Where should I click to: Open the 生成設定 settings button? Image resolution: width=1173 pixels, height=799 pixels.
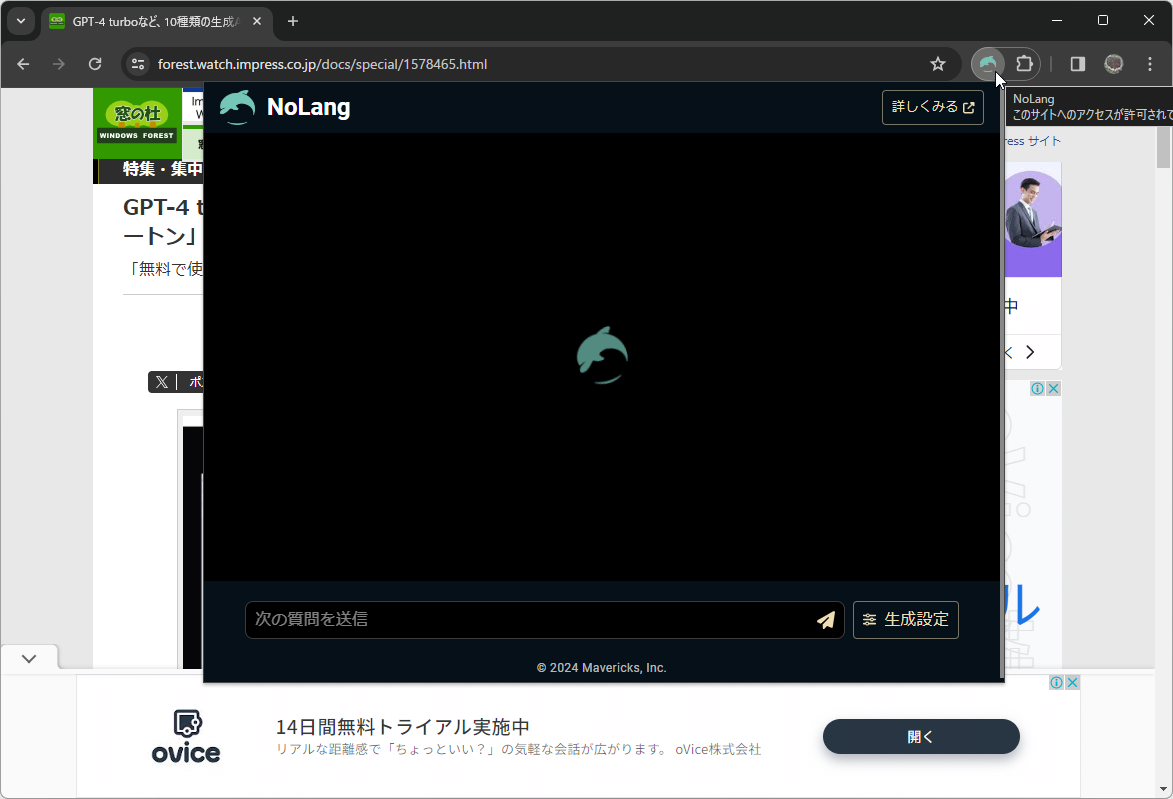click(x=905, y=620)
